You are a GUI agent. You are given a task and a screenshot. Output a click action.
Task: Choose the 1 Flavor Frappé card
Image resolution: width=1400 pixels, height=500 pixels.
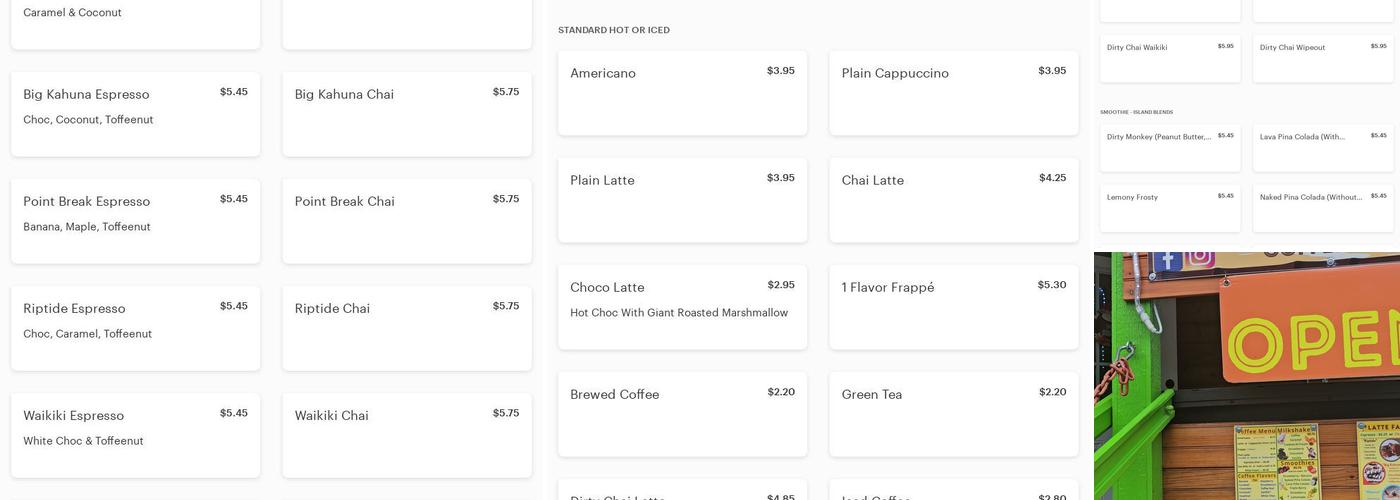click(953, 307)
